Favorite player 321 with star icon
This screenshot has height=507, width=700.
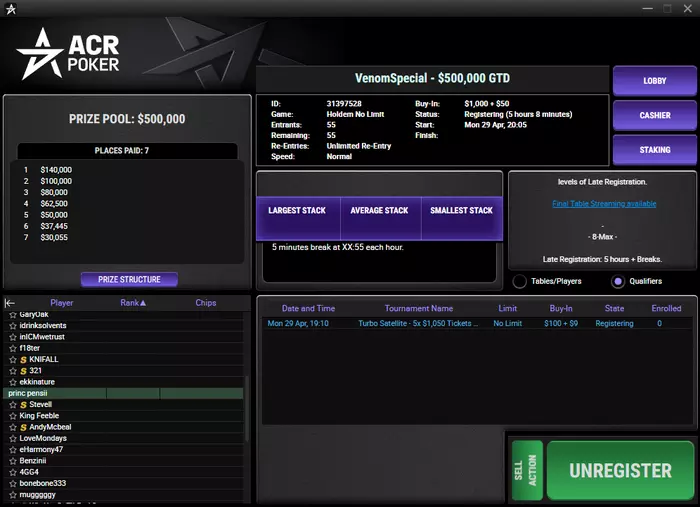pyautogui.click(x=13, y=371)
